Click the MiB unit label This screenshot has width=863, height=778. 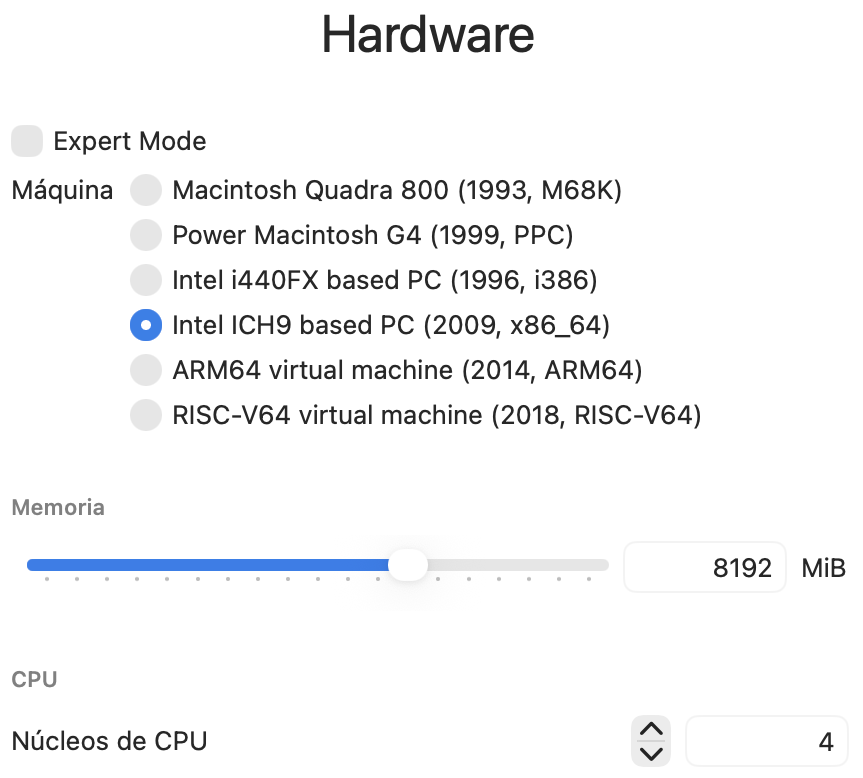824,568
